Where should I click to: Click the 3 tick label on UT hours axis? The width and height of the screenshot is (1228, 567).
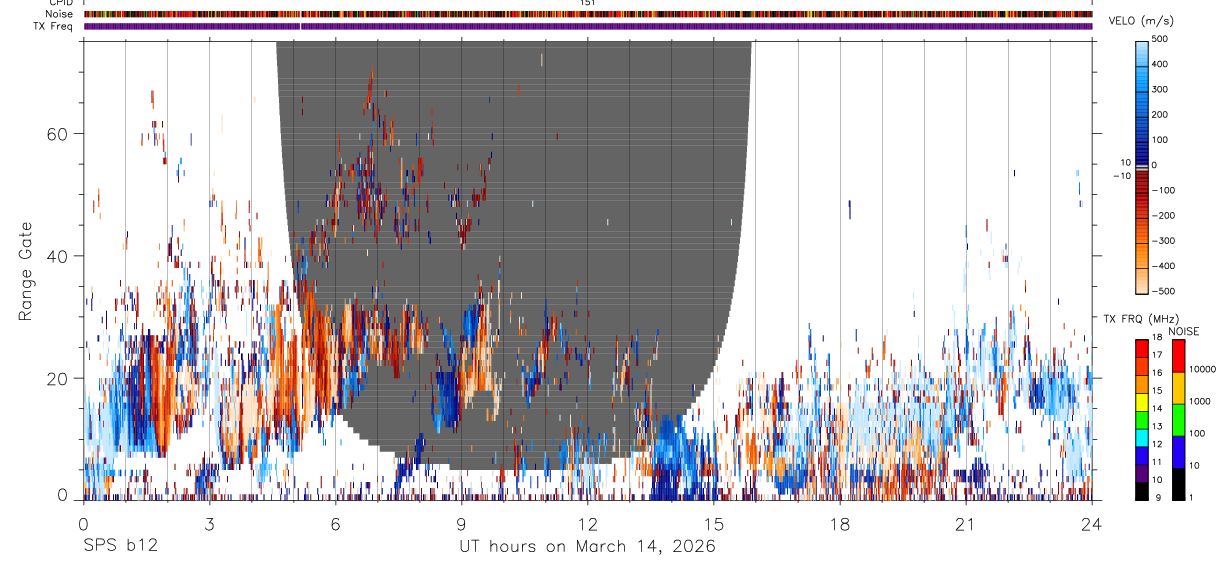(210, 524)
